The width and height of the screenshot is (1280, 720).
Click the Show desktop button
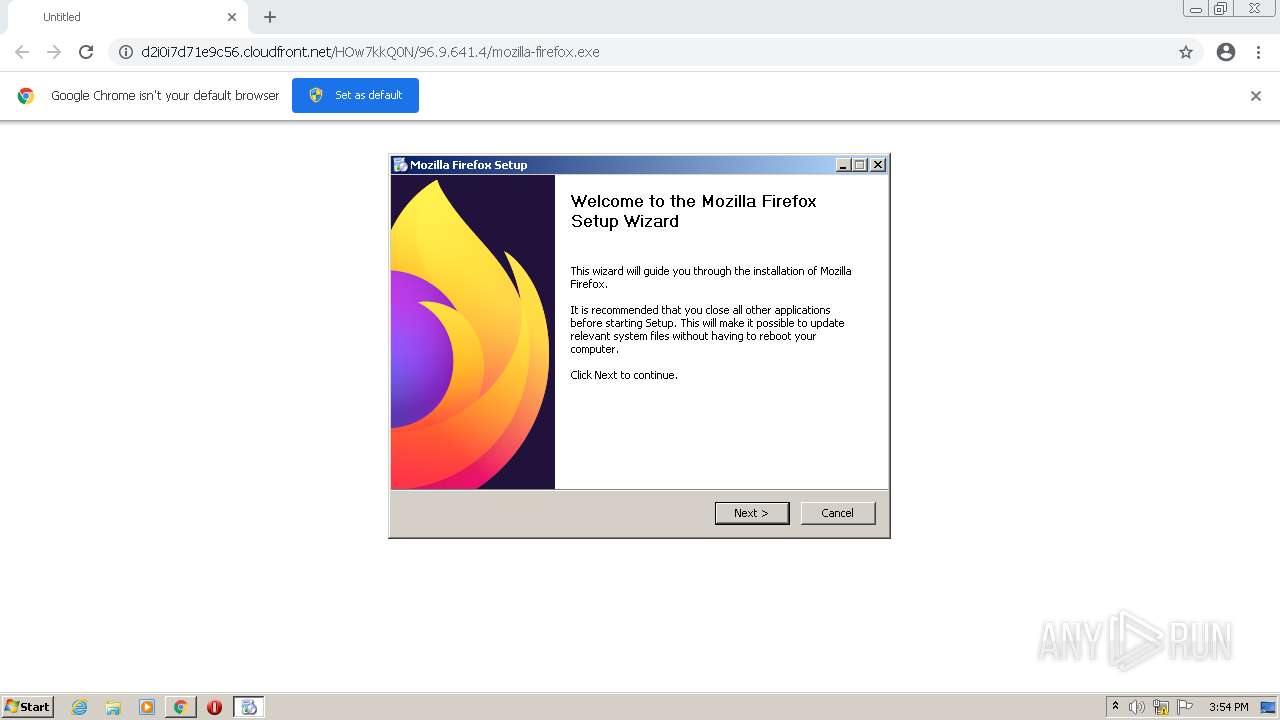(1268, 707)
